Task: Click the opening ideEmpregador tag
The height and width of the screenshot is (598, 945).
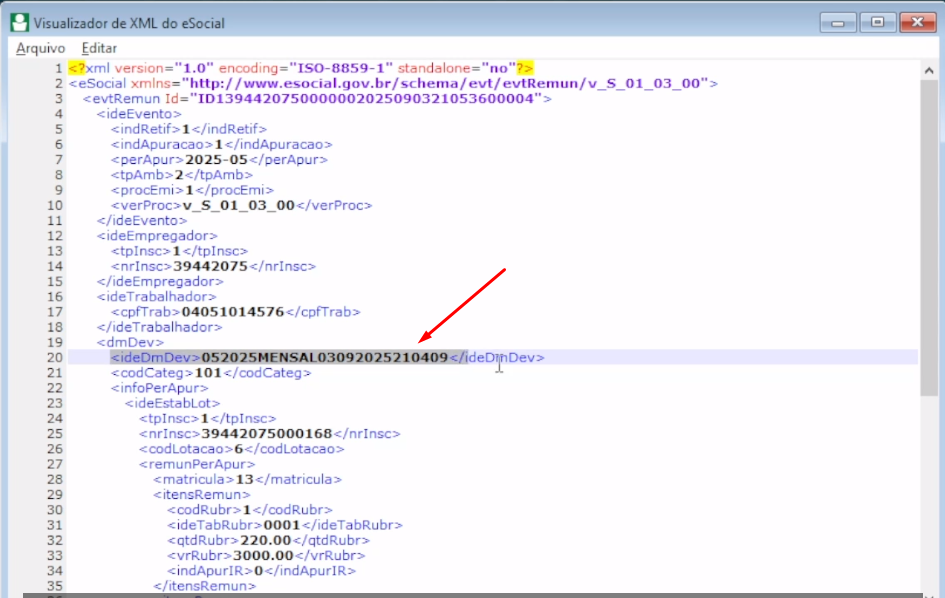Action: click(157, 236)
